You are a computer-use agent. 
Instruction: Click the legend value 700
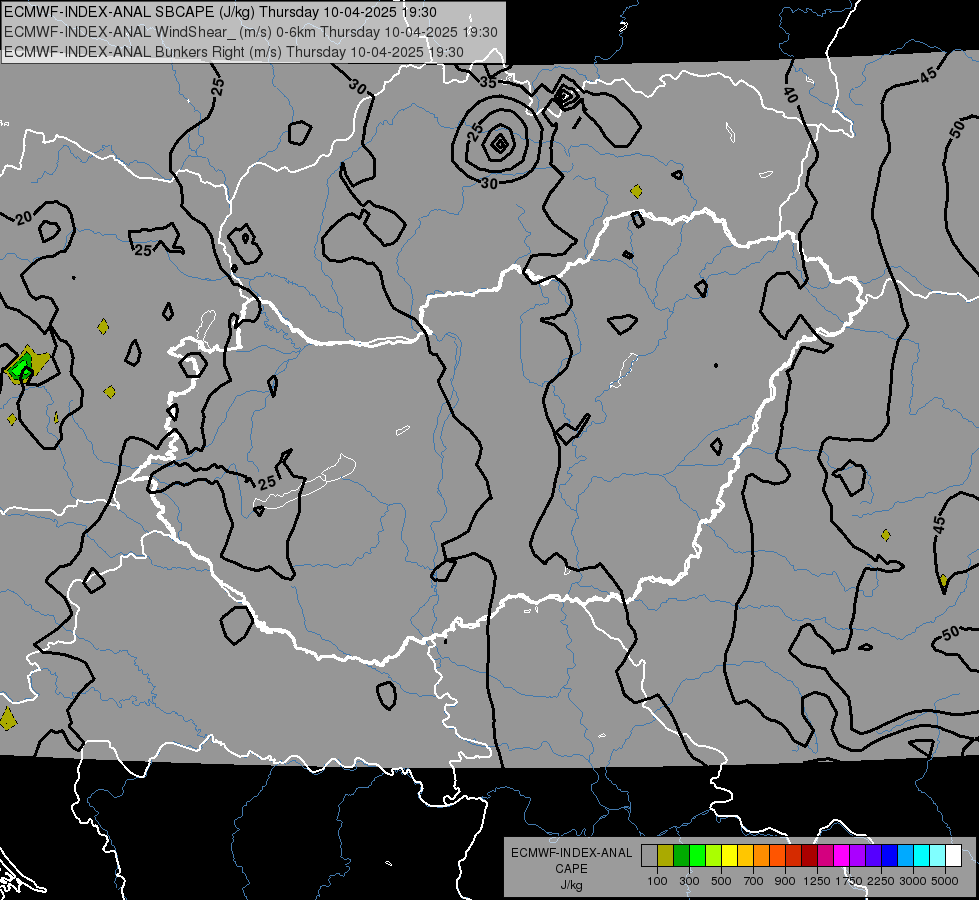(754, 881)
